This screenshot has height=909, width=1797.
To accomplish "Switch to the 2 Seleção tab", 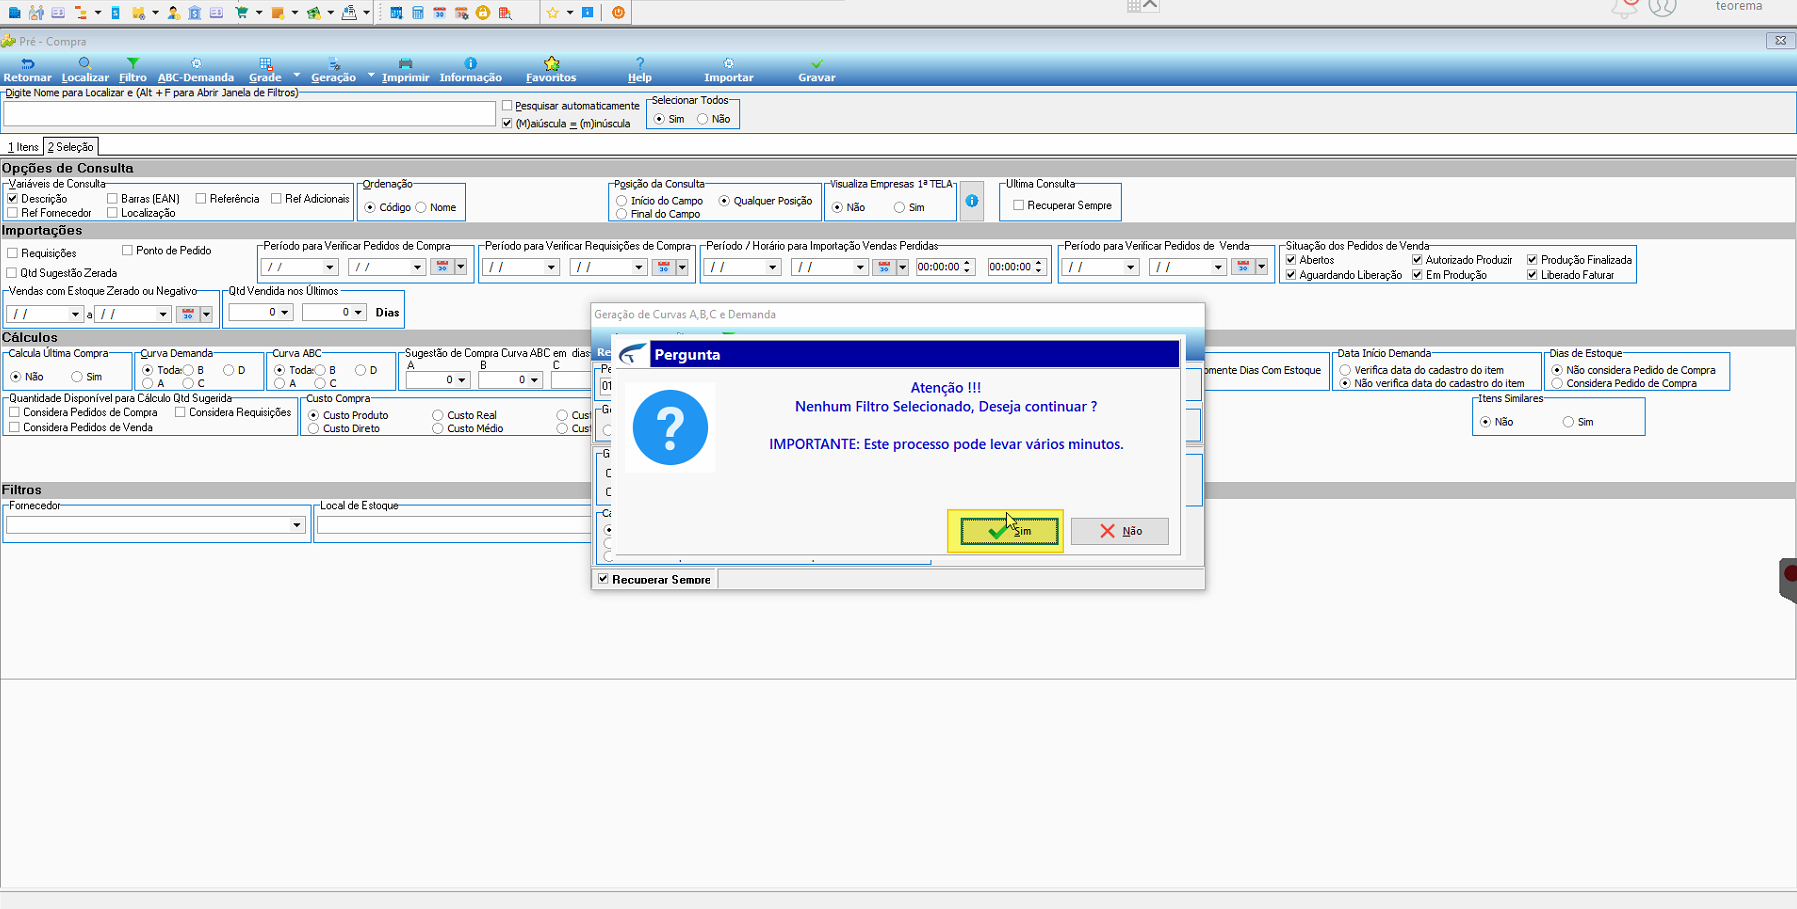I will (x=71, y=147).
